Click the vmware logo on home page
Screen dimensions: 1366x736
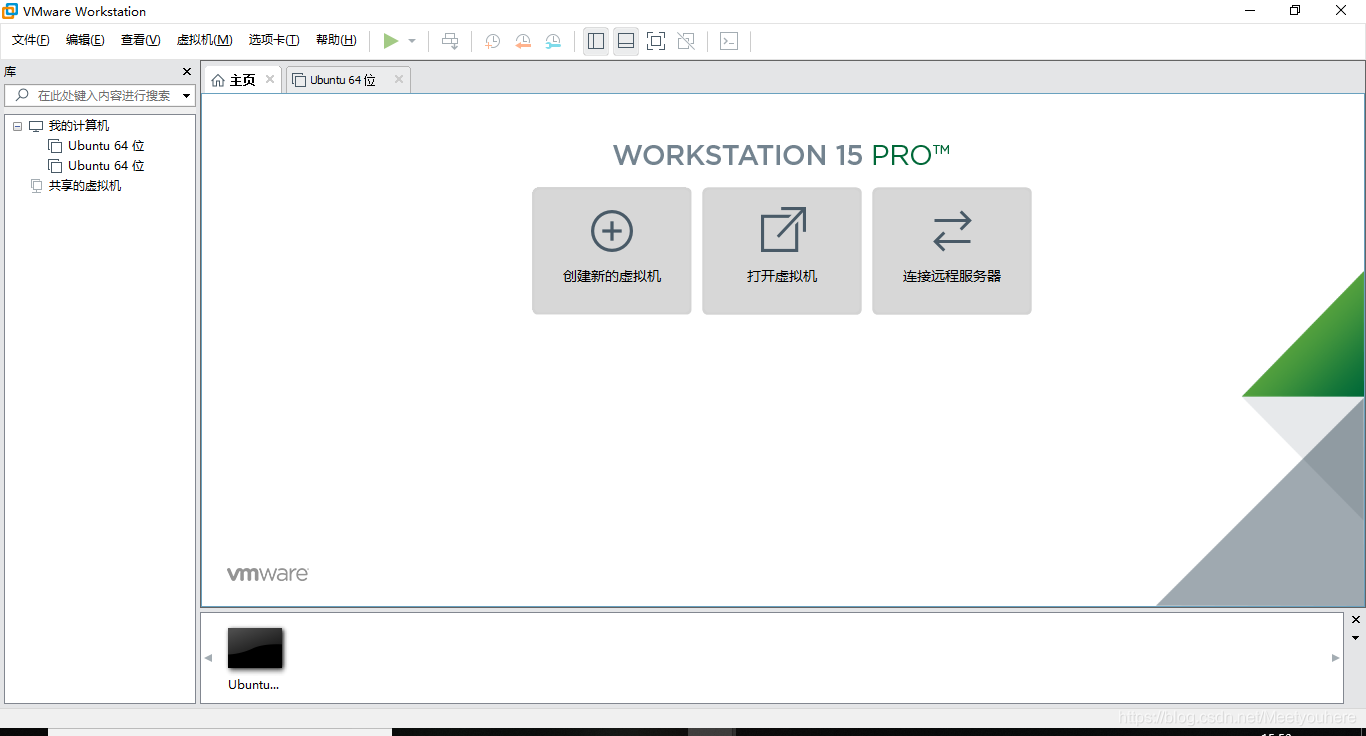(x=267, y=574)
